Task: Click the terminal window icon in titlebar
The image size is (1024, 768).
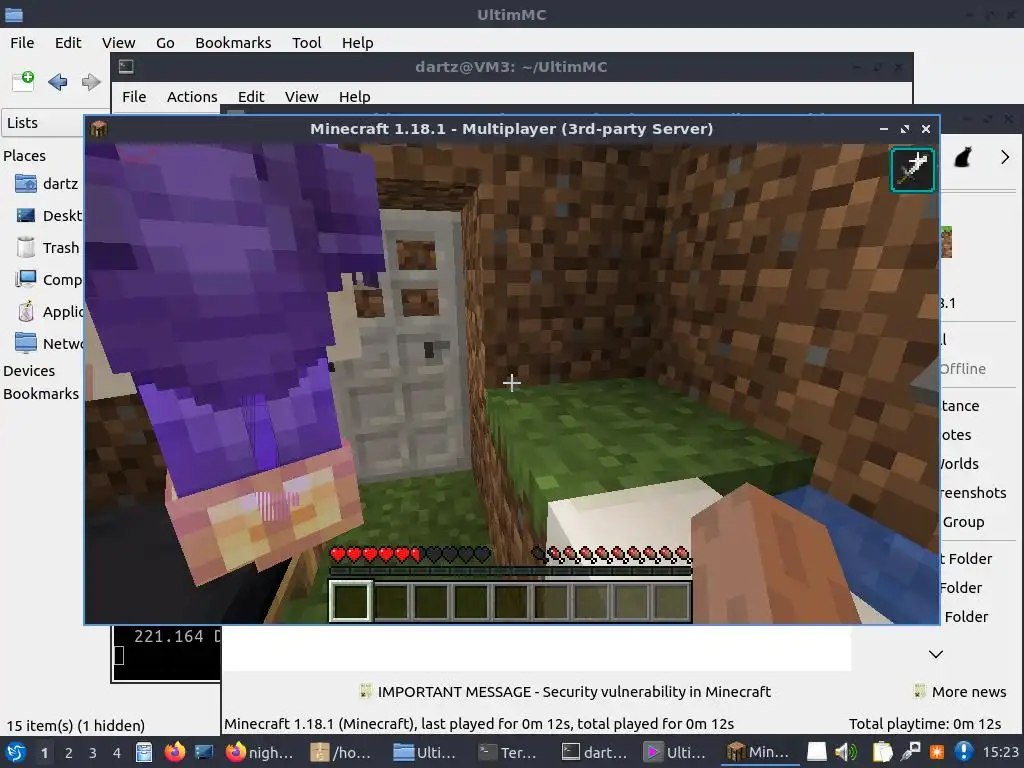Action: tap(126, 67)
